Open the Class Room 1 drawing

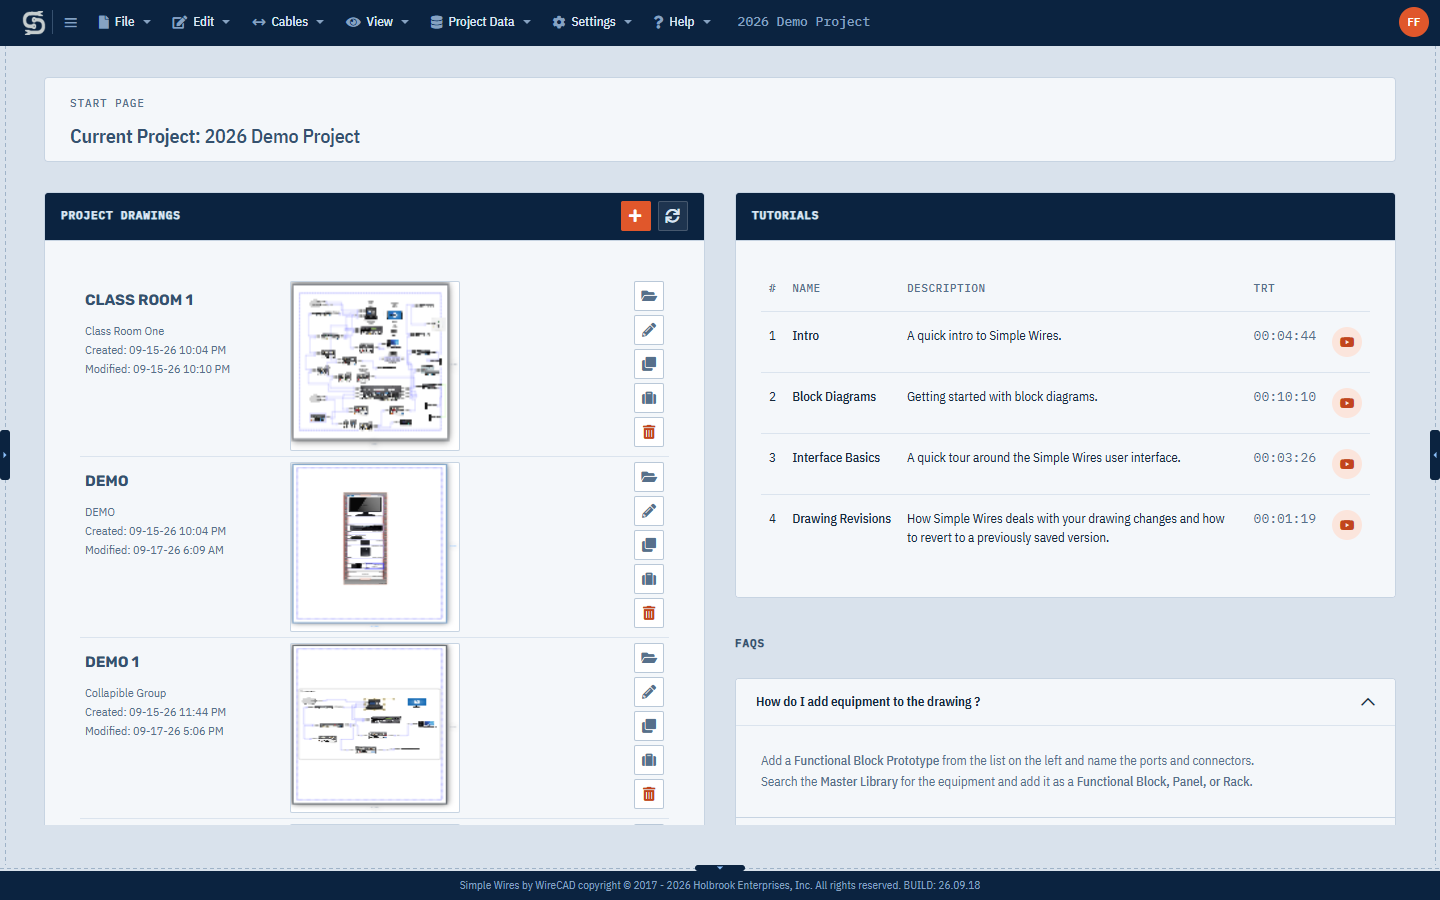(649, 296)
